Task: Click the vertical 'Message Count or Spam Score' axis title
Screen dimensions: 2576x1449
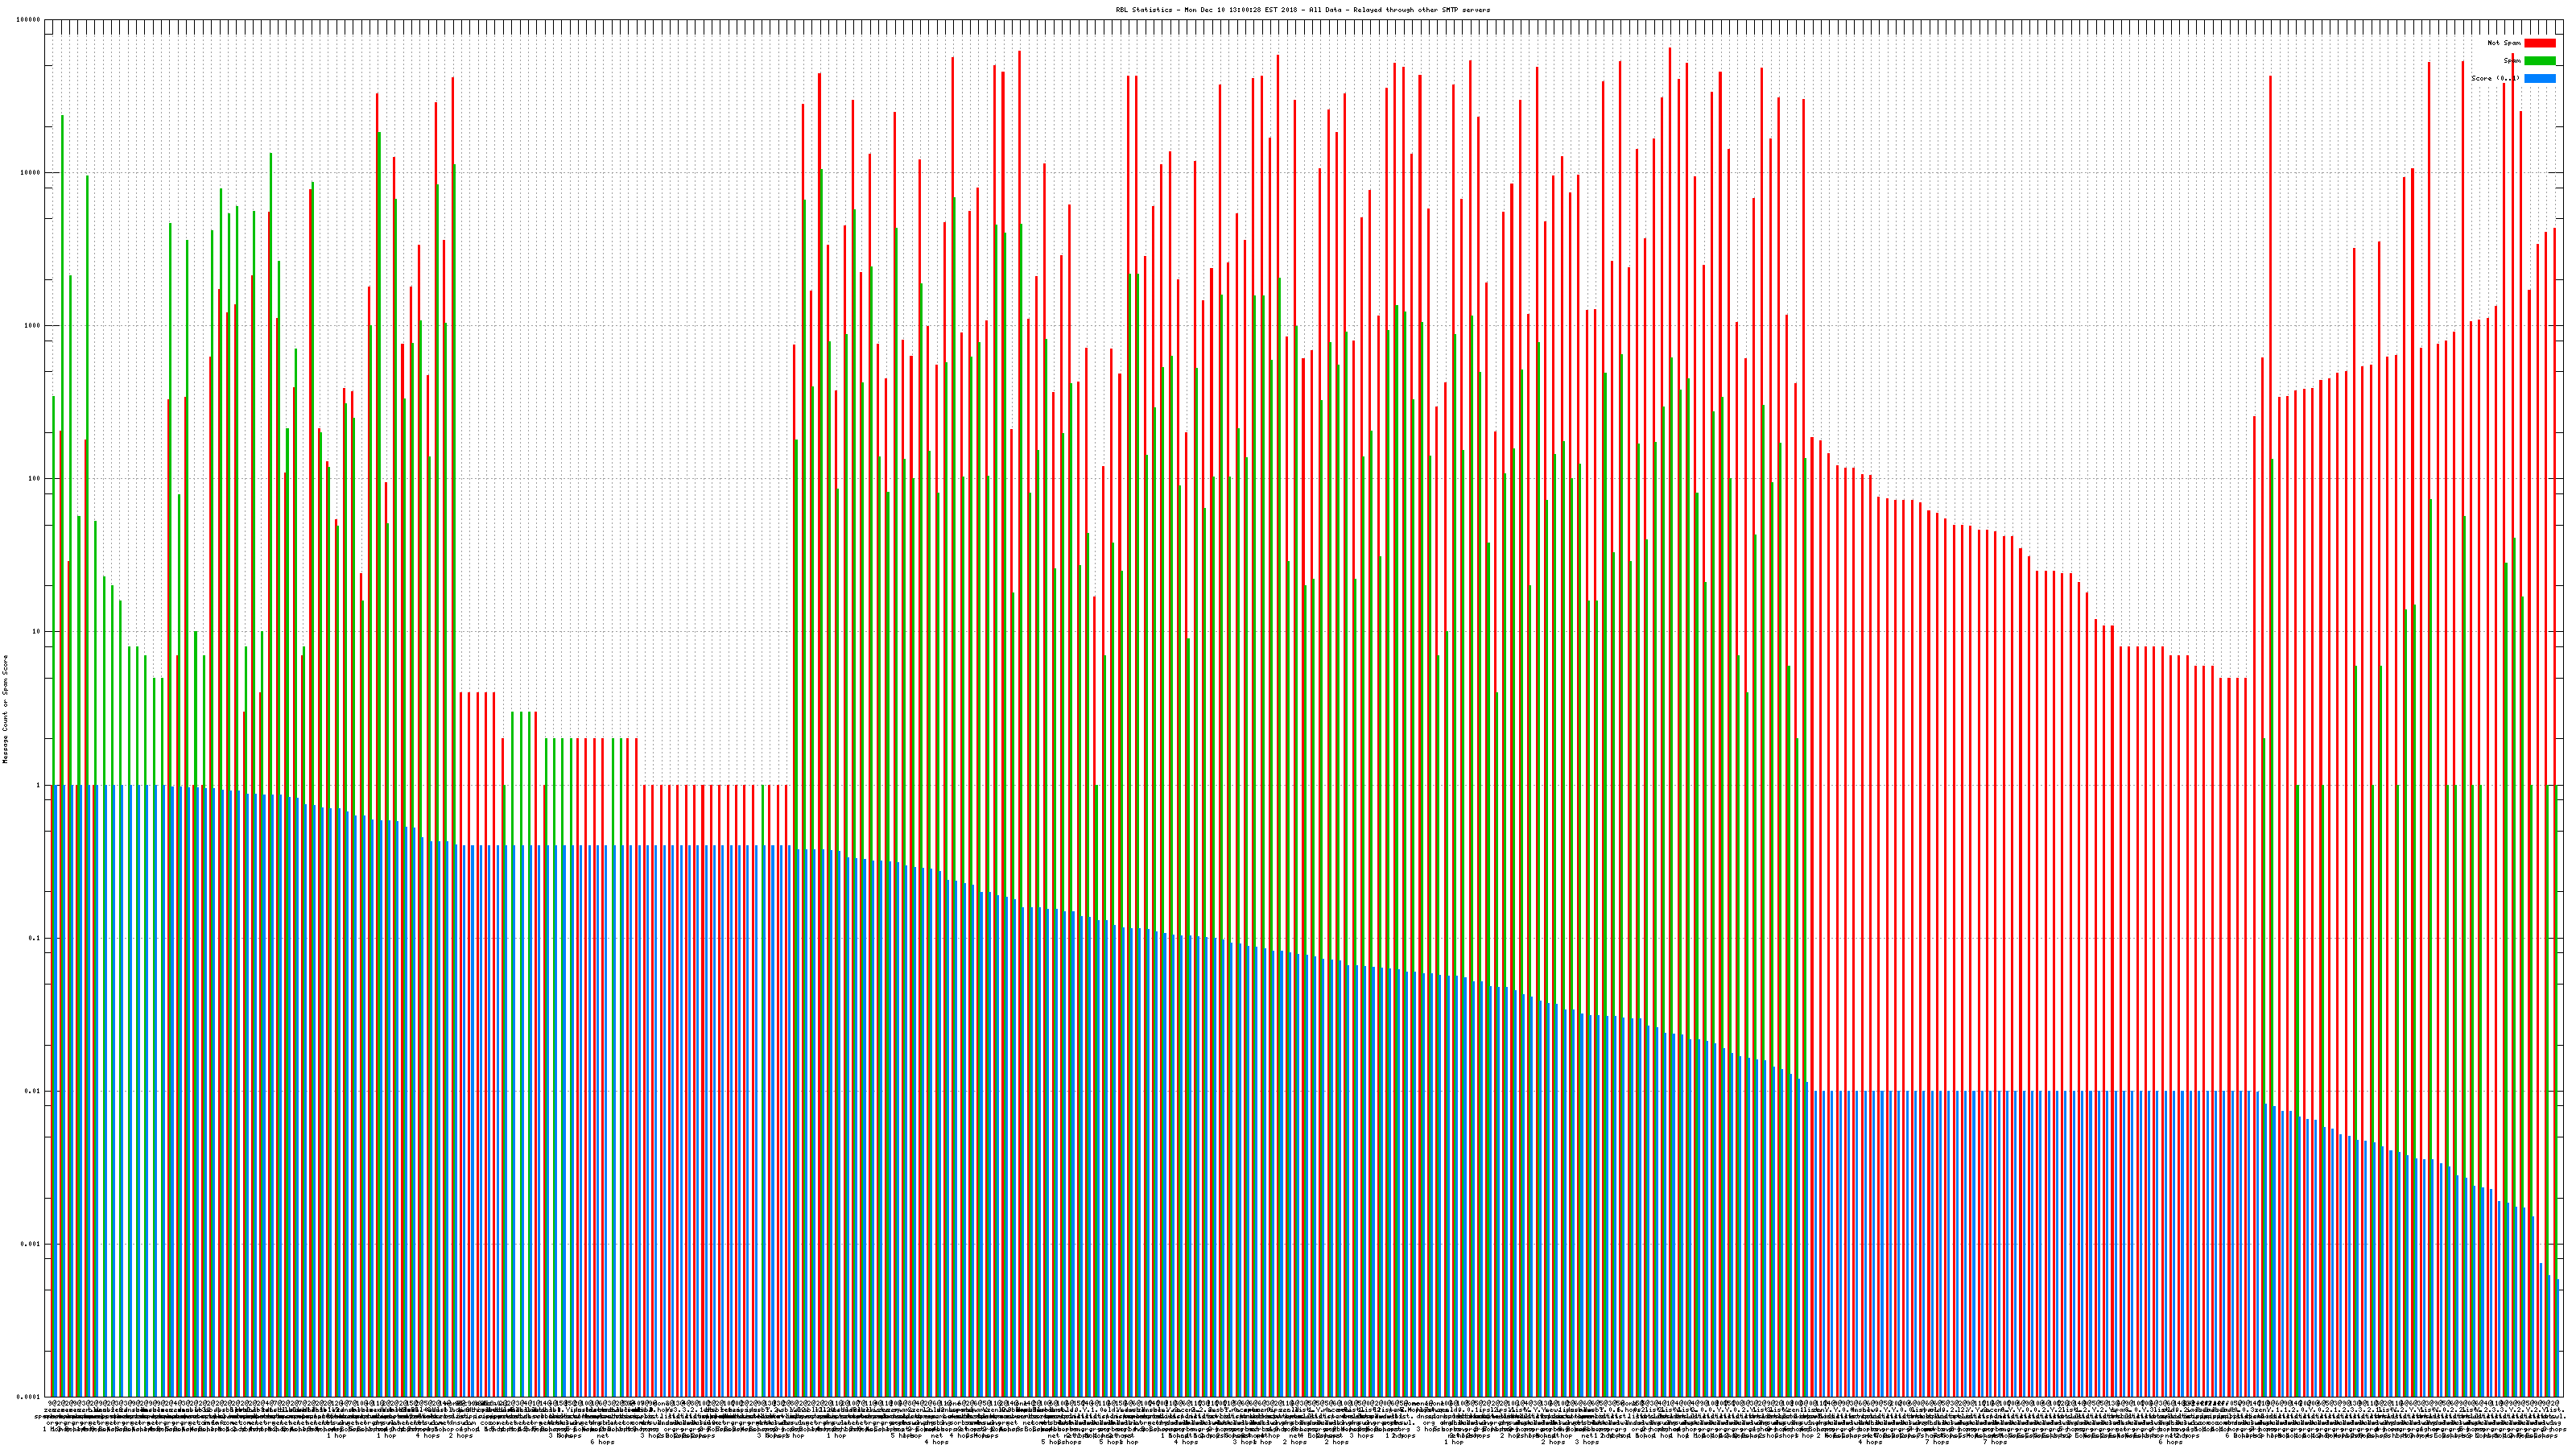Action: click(x=5, y=708)
